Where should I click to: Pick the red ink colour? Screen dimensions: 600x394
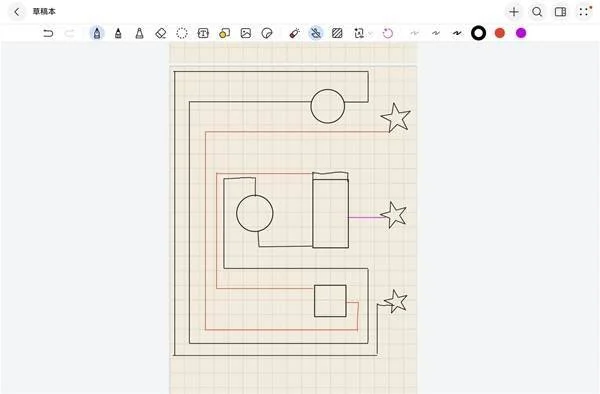(500, 33)
